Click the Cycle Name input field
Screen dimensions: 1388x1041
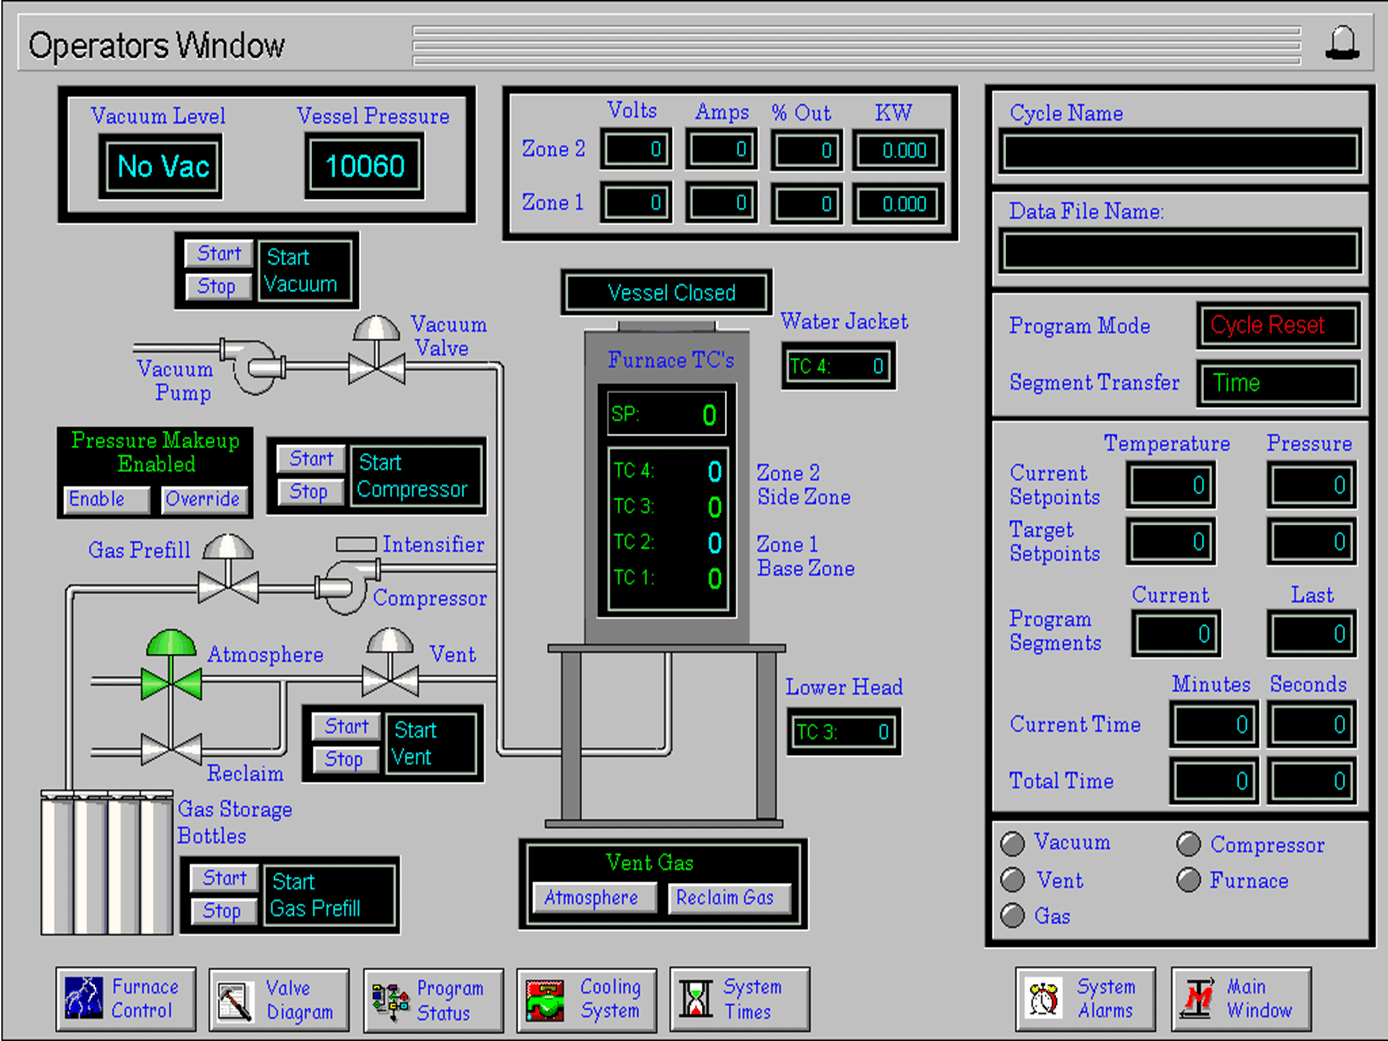click(1180, 153)
